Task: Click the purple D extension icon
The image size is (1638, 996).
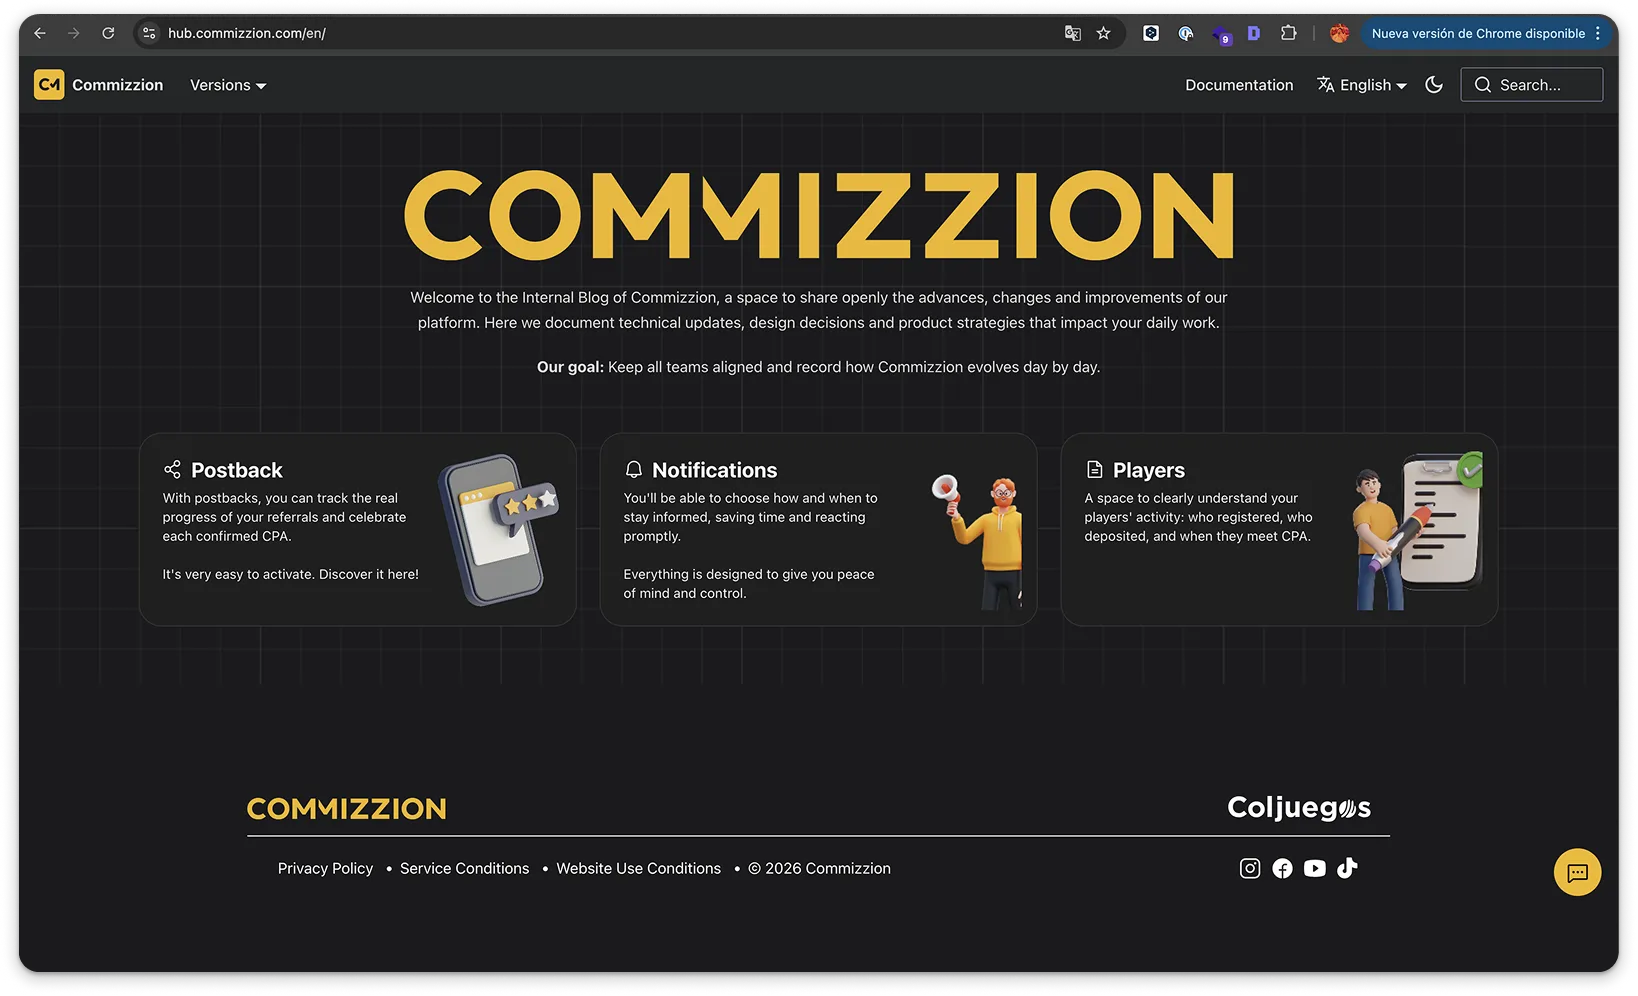Action: click(1254, 33)
